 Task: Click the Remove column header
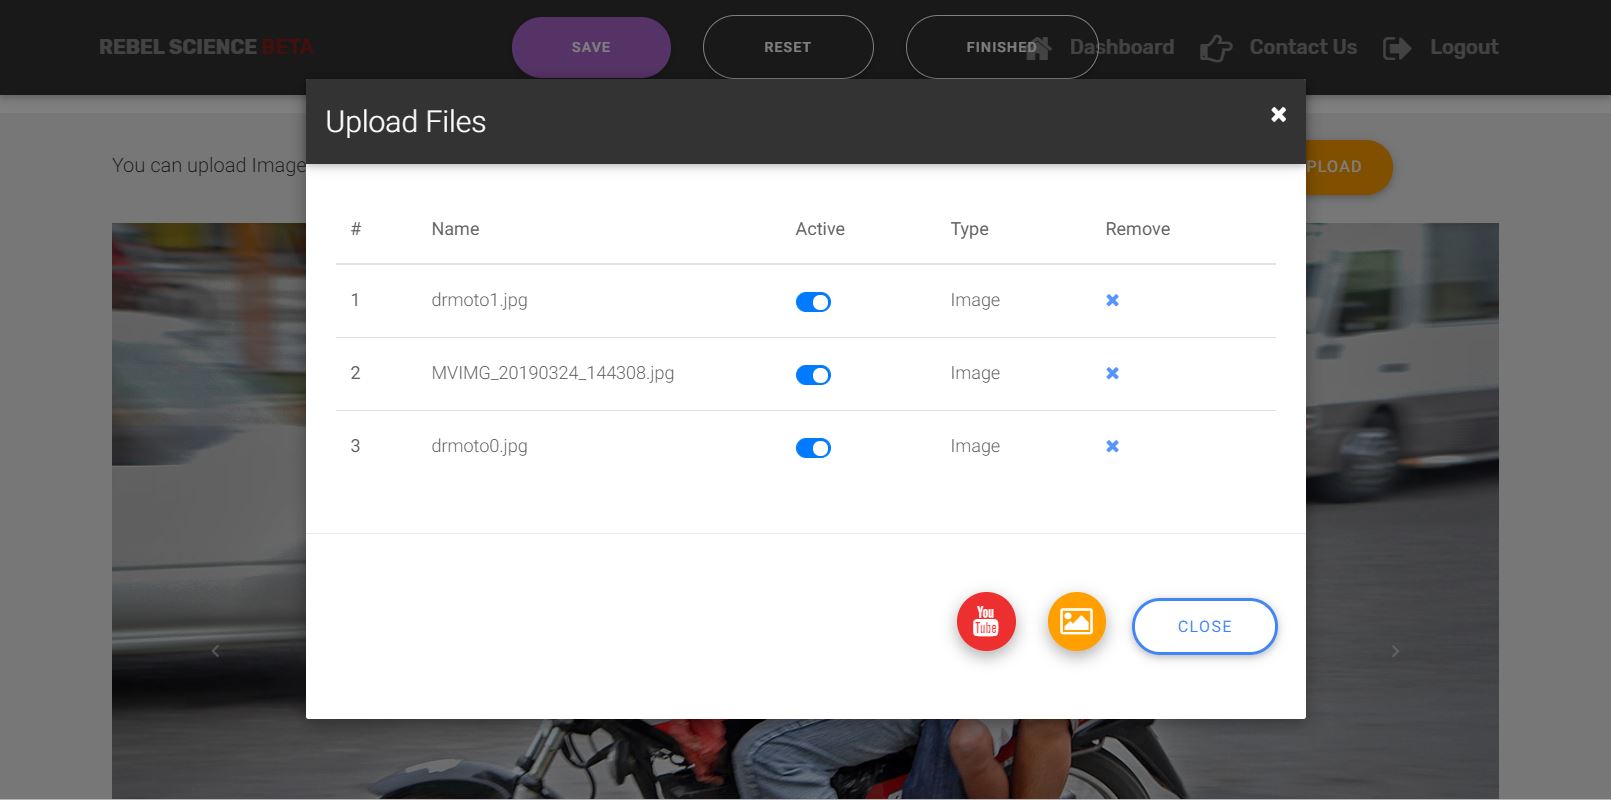(x=1137, y=229)
